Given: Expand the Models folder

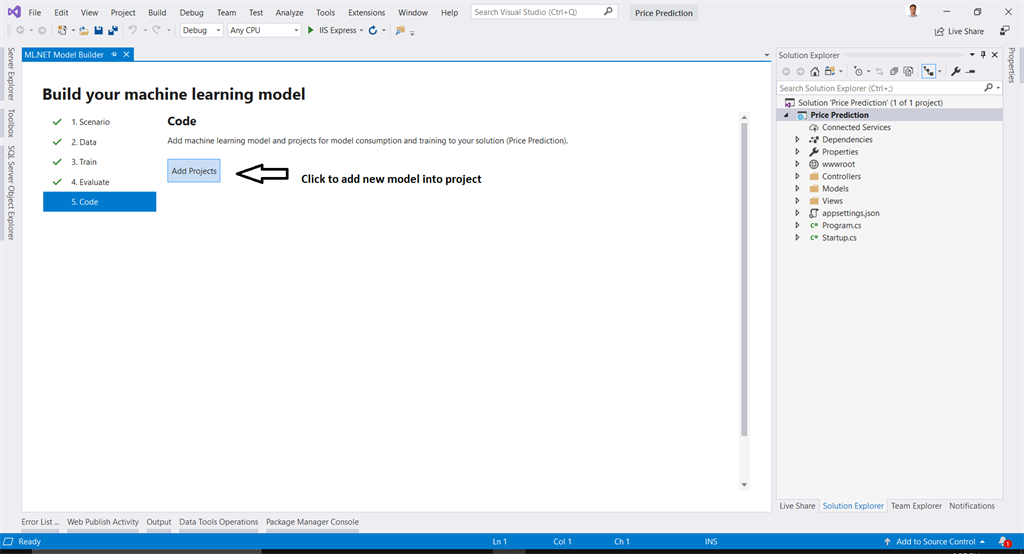Looking at the screenshot, I should point(797,189).
